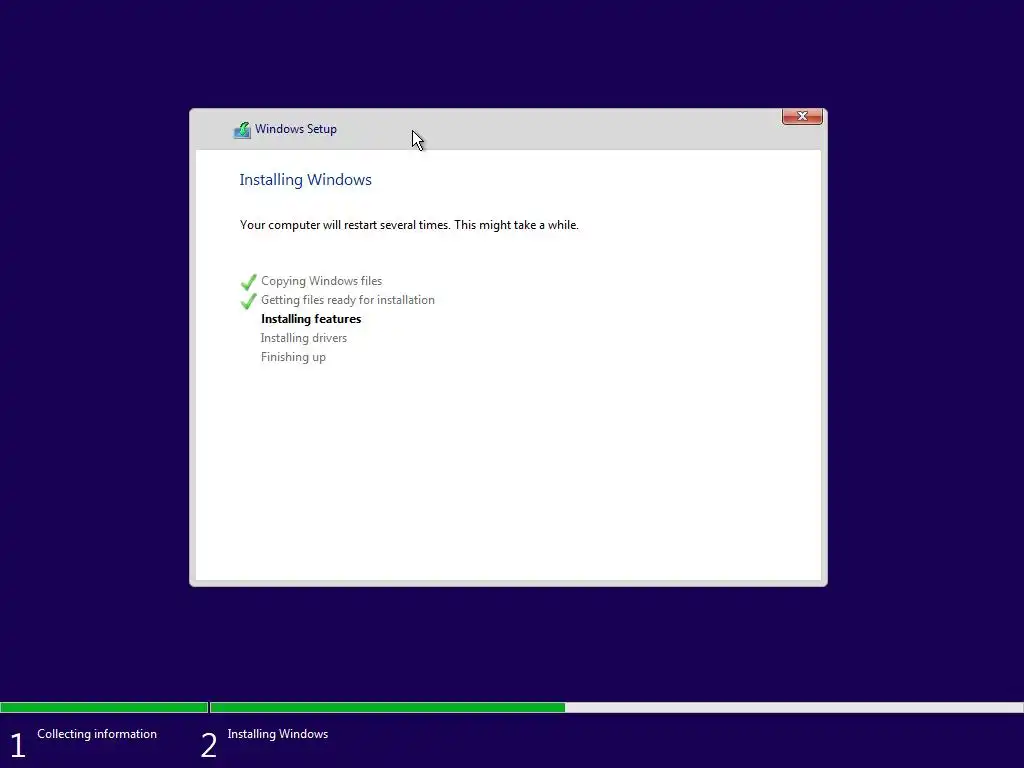The width and height of the screenshot is (1024, 768).
Task: Select 'Getting files ready for installation' step
Action: pos(347,300)
